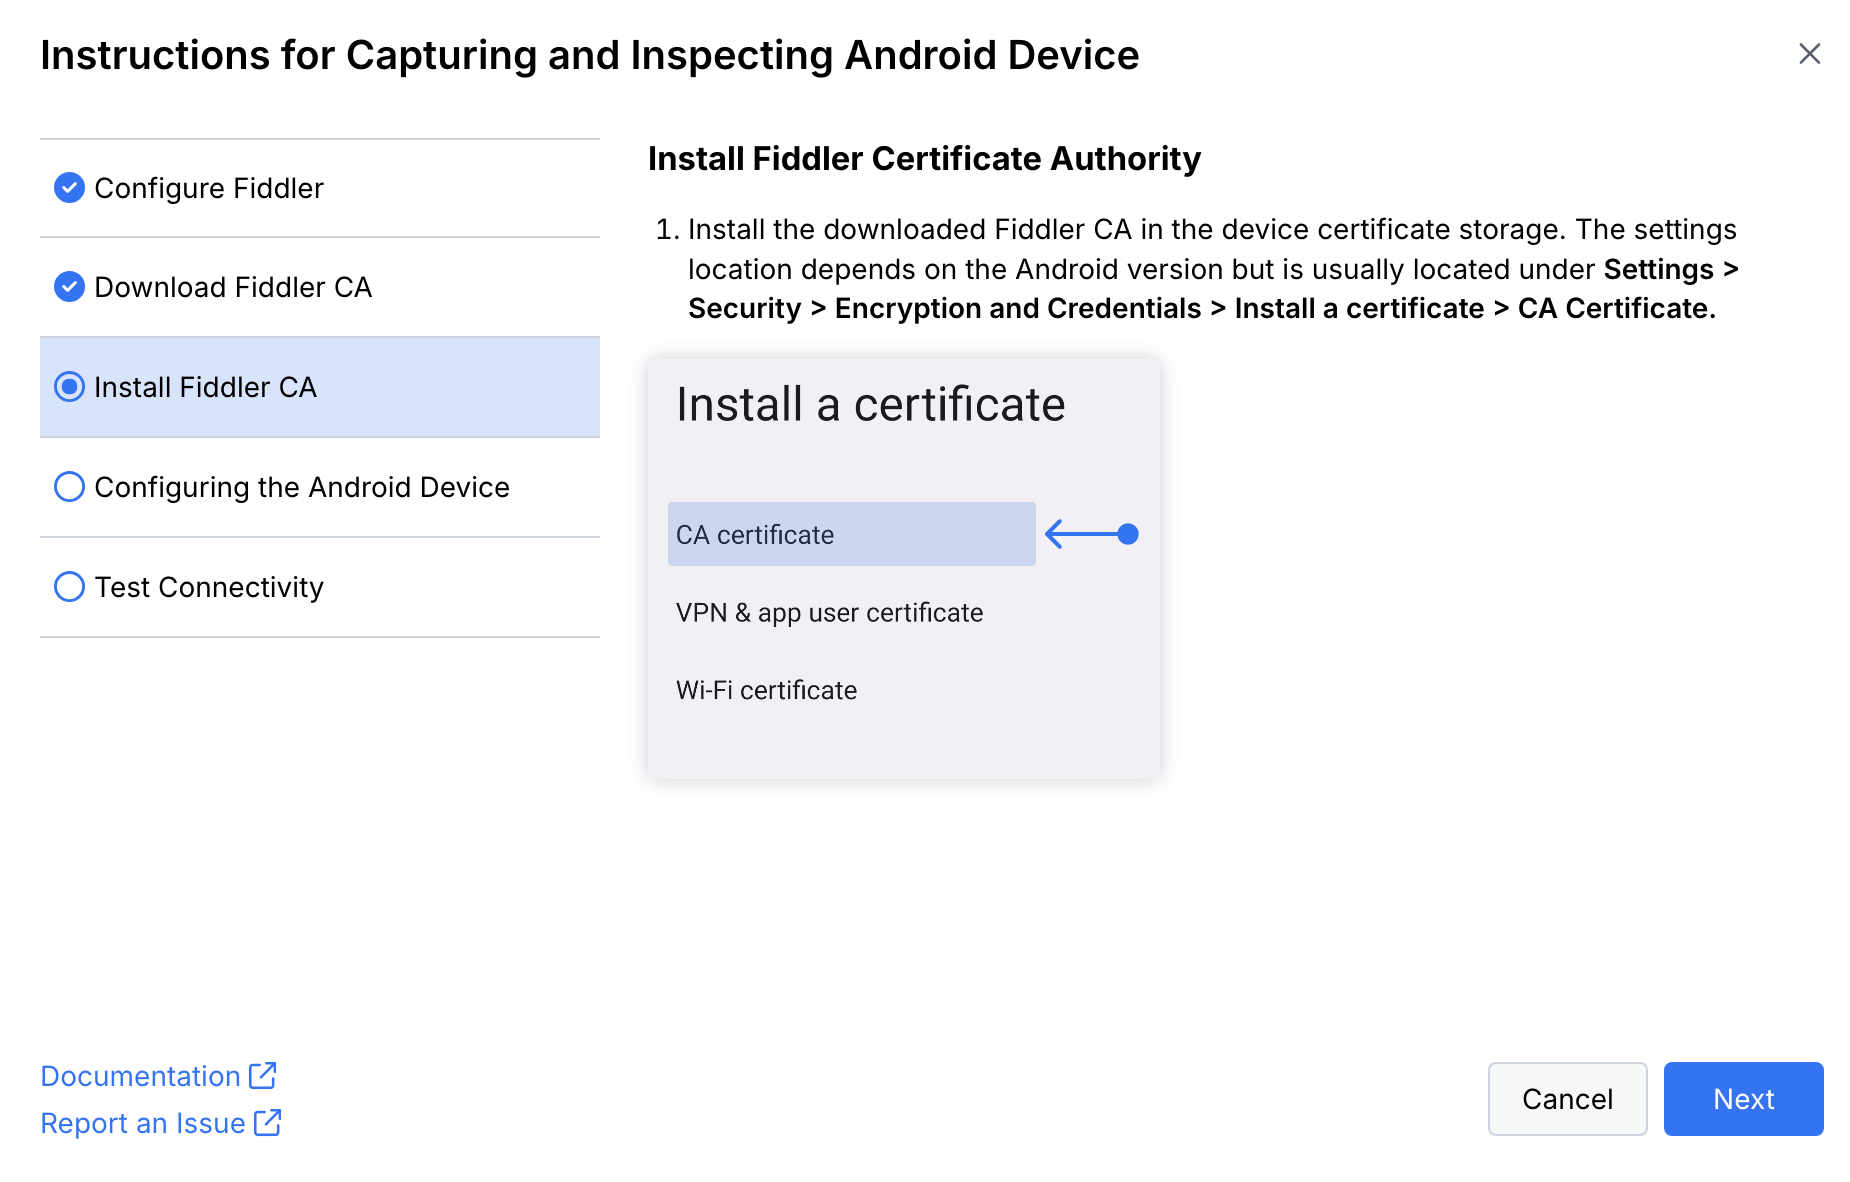The height and width of the screenshot is (1182, 1850).
Task: Click the active step indicator for Install Fiddler CA
Action: click(x=69, y=387)
